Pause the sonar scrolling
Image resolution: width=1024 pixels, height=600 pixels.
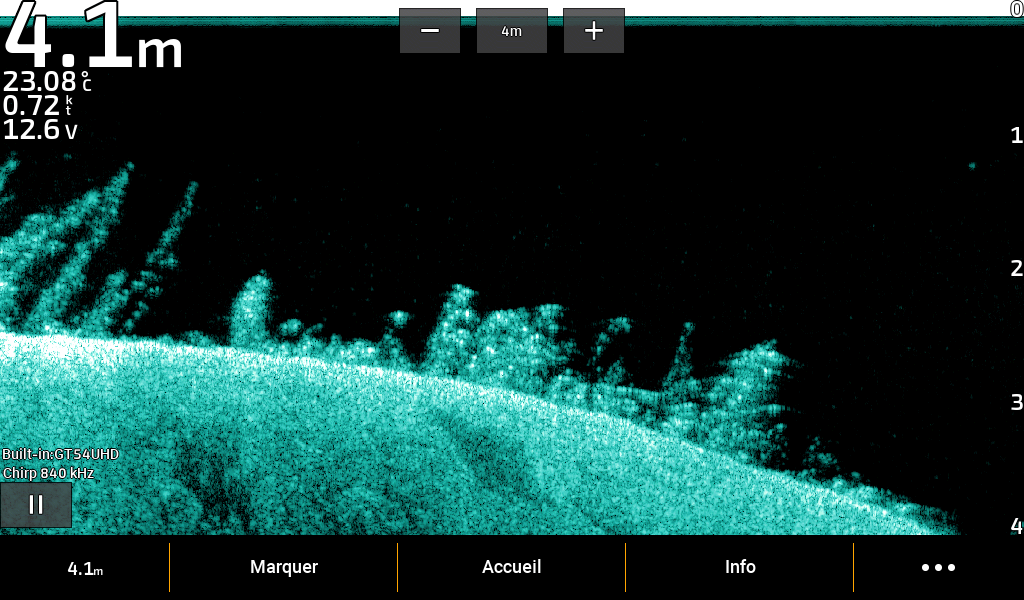(x=36, y=505)
